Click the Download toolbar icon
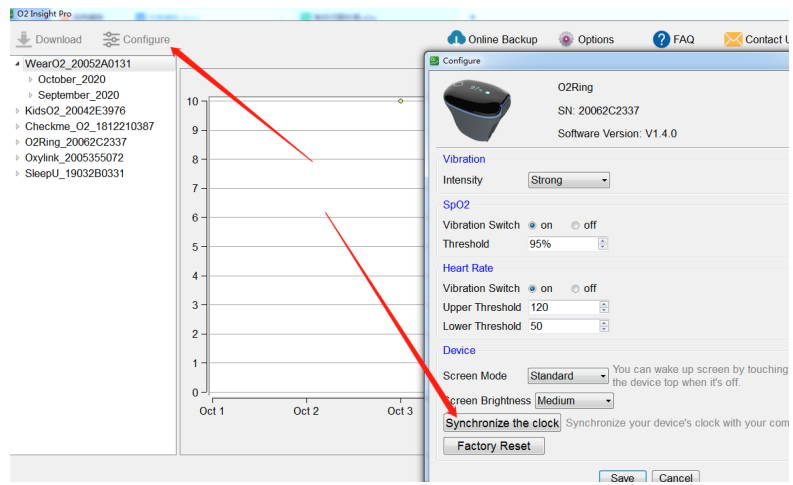 [23, 39]
